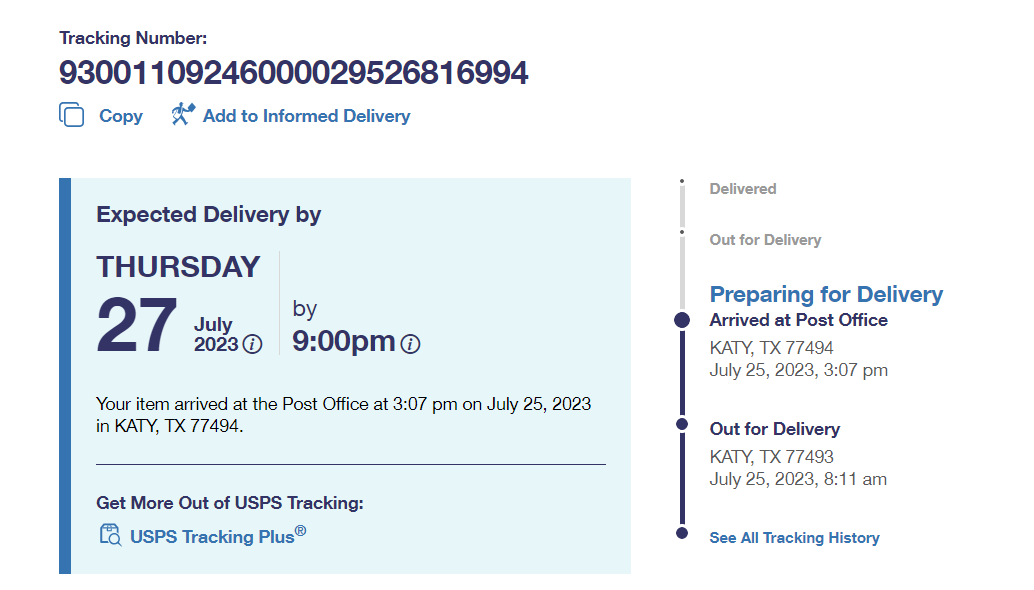Click the Expected Delivery by heading
Image resolution: width=1034 pixels, height=590 pixels.
tap(208, 214)
